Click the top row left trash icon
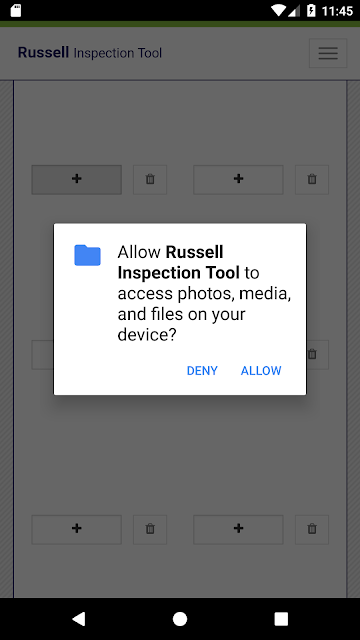 (x=150, y=179)
